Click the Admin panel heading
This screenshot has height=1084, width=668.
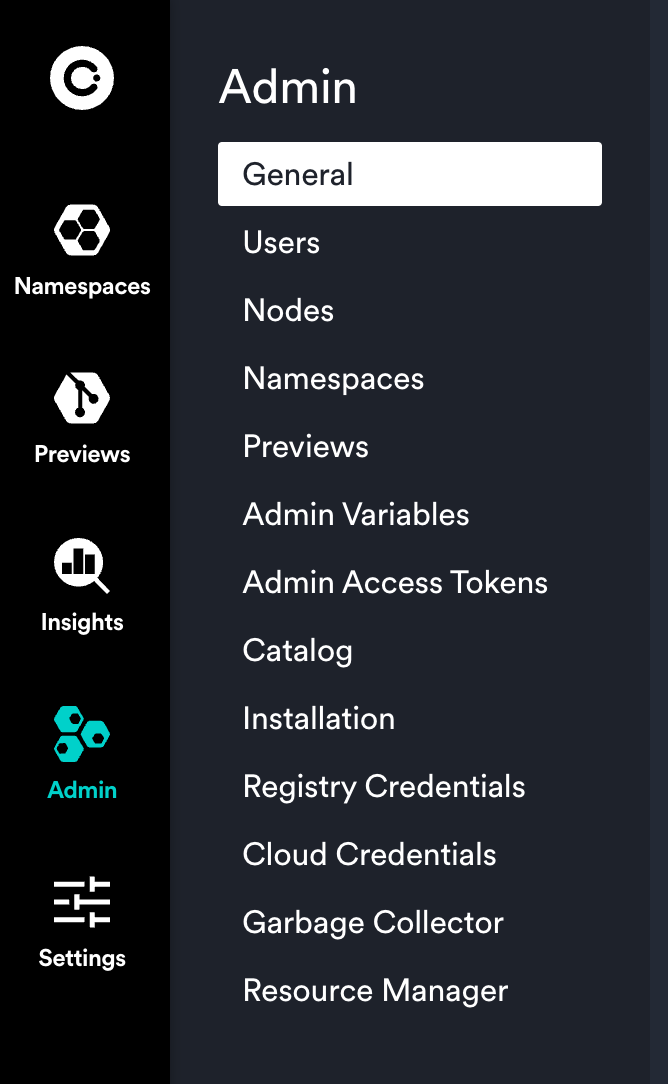[288, 87]
